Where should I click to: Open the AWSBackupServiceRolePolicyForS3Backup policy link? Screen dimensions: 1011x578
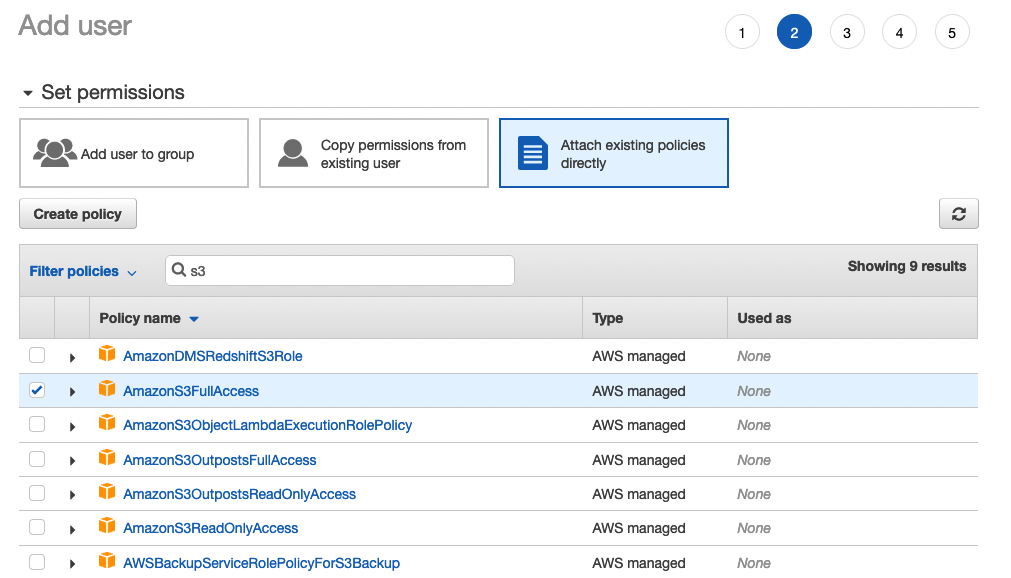point(261,563)
